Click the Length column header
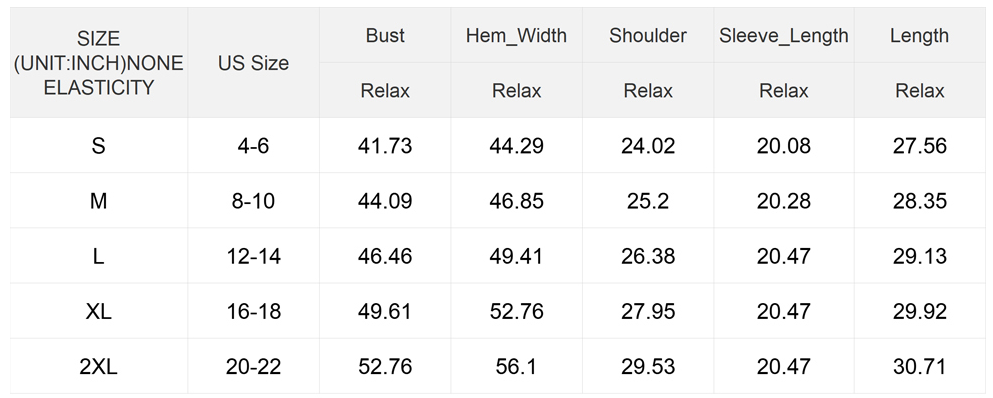 tap(919, 35)
